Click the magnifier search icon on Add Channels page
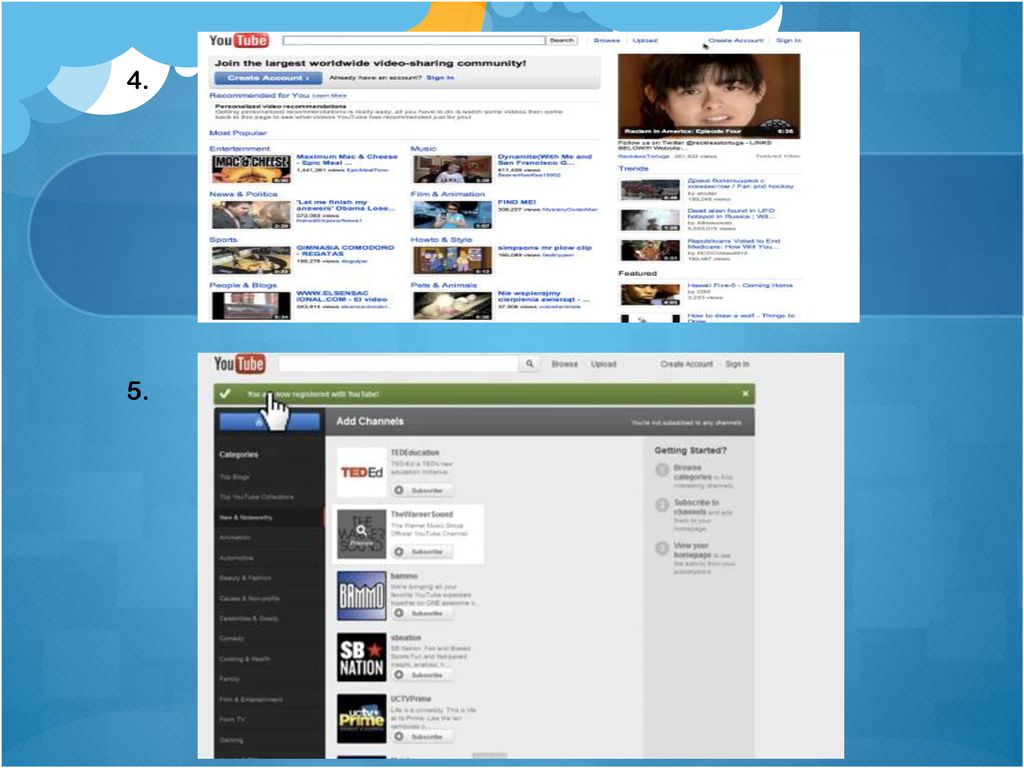 coord(530,364)
